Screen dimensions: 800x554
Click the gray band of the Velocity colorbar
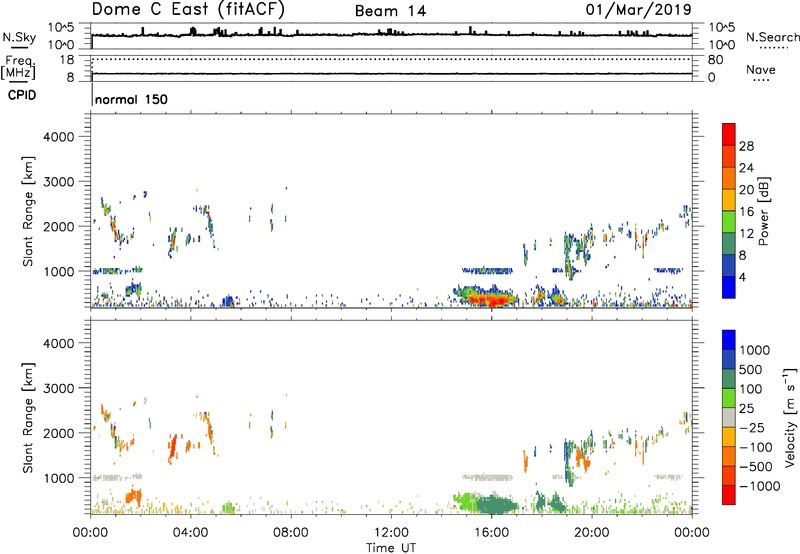[729, 418]
